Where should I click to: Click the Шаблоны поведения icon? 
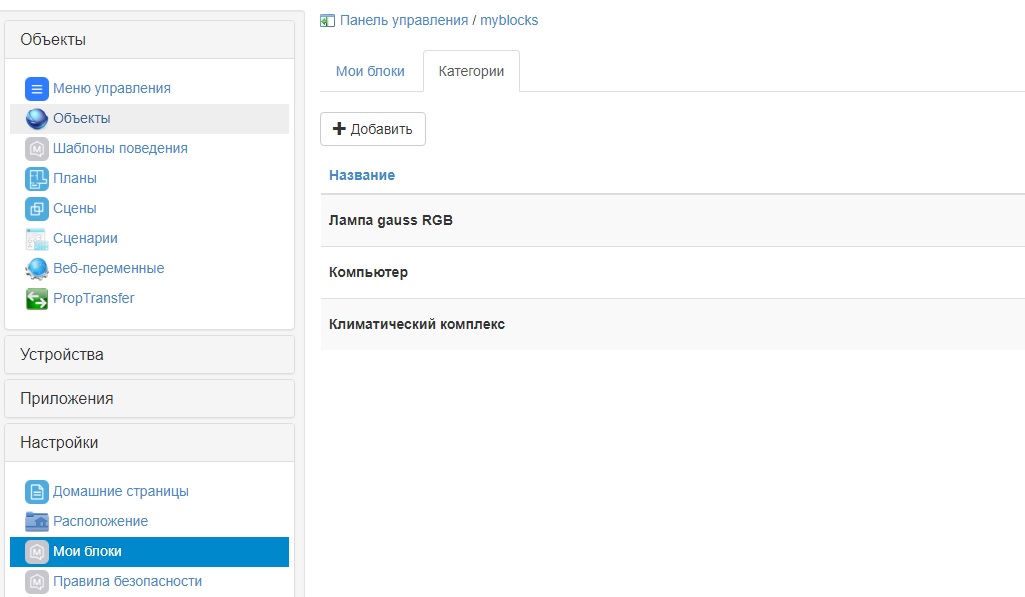(x=37, y=149)
